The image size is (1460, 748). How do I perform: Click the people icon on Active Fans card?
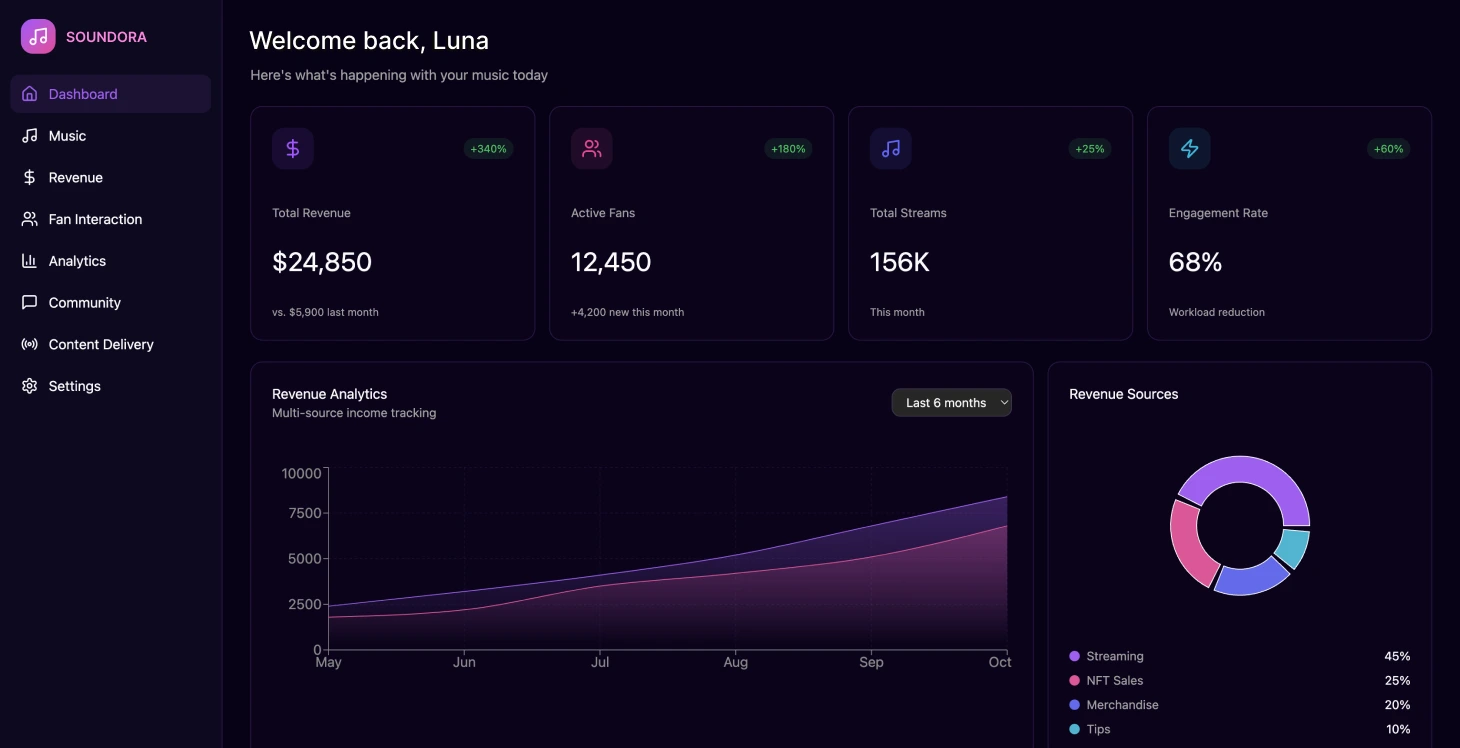(592, 149)
